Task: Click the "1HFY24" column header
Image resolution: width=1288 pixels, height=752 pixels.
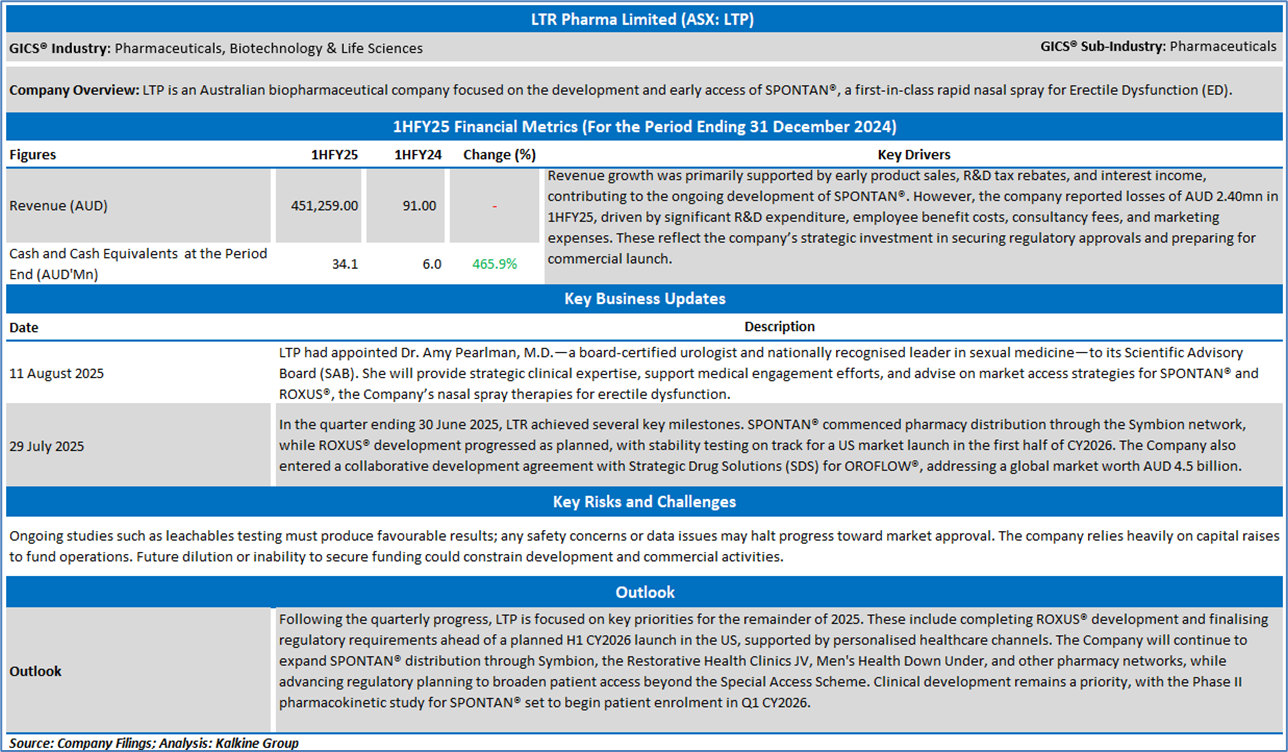Action: (418, 155)
